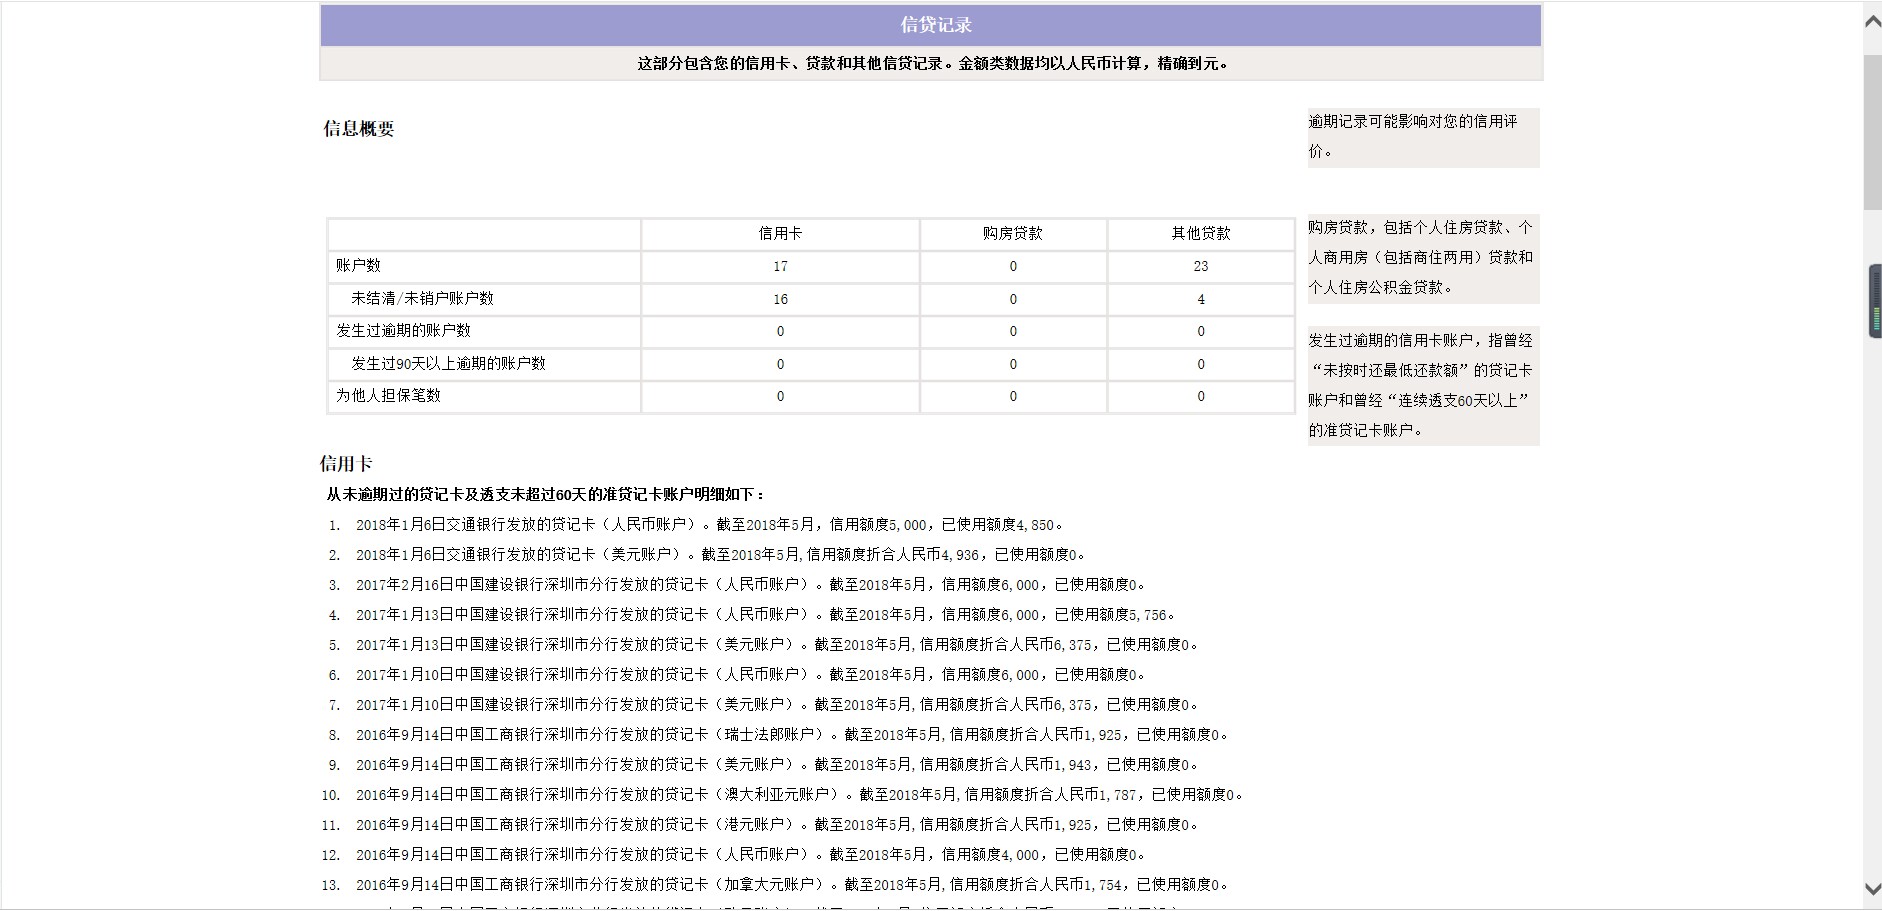
Task: Click the 发生过逾期的信用卡账户 note box
Action: (1423, 386)
